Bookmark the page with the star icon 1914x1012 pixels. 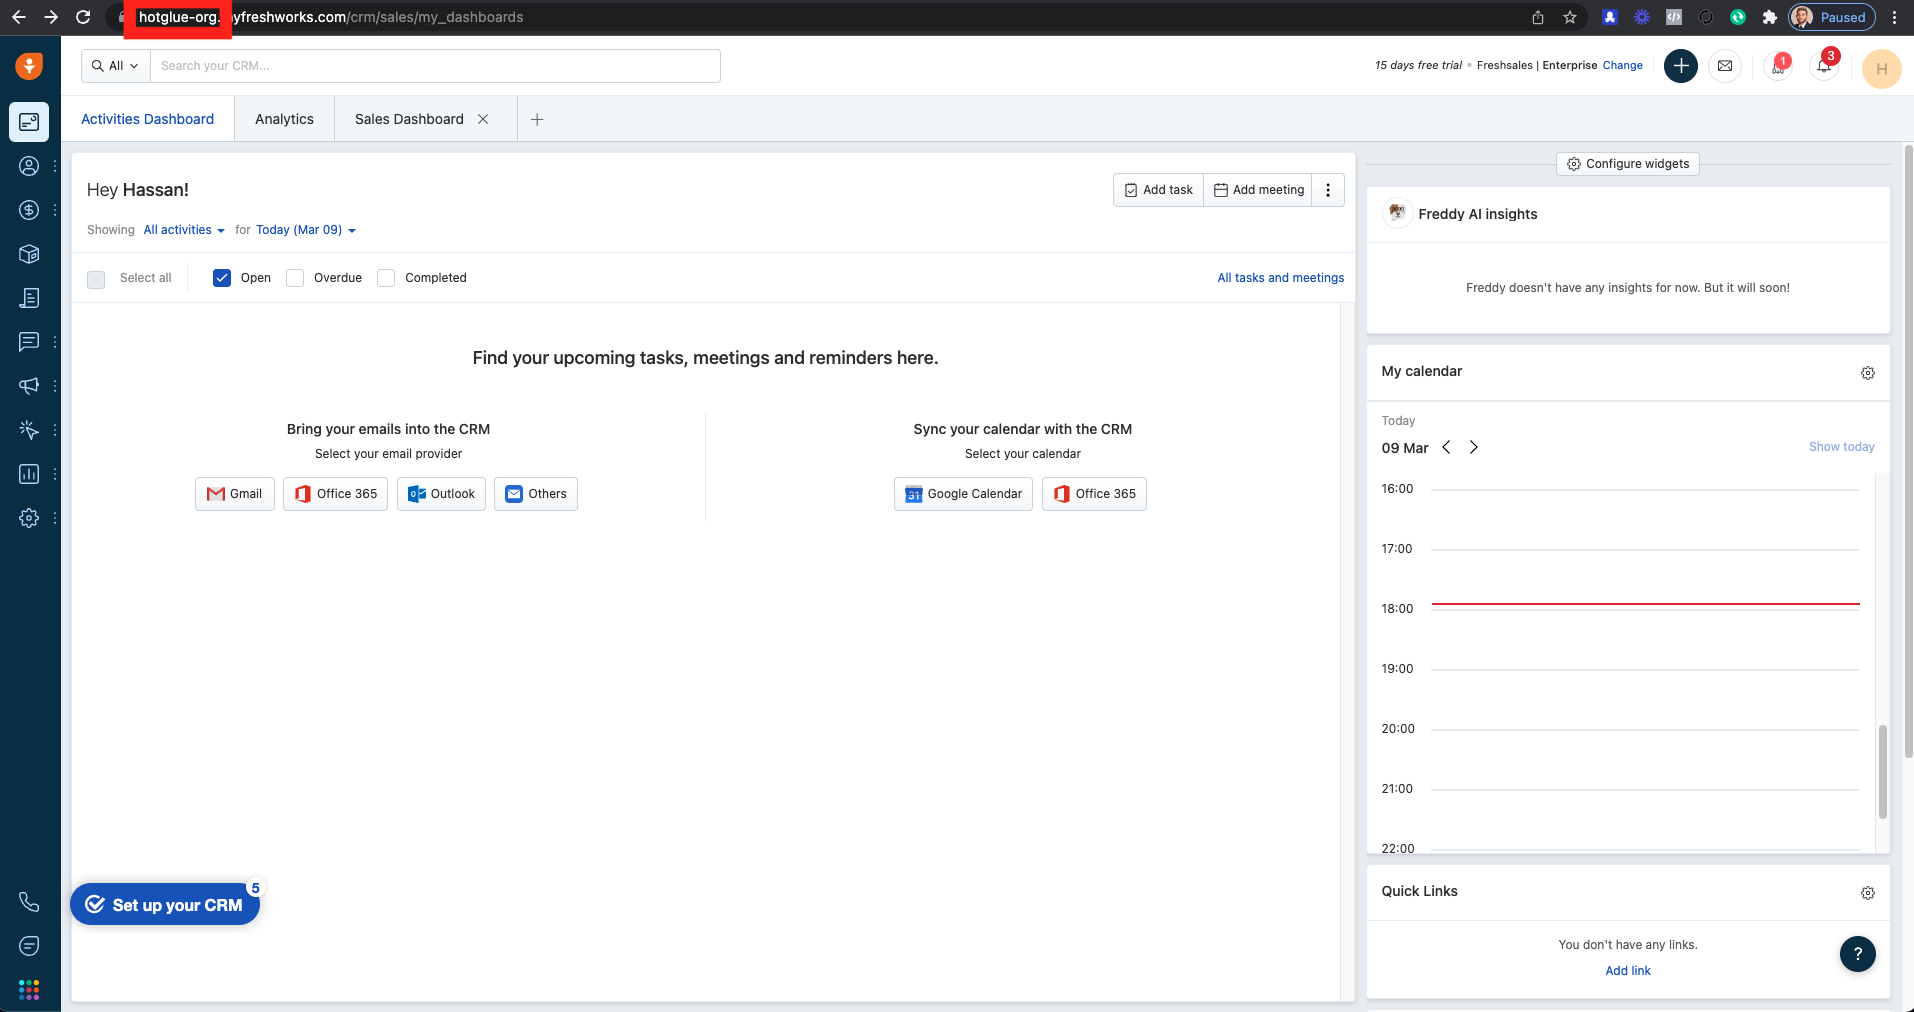click(1570, 17)
